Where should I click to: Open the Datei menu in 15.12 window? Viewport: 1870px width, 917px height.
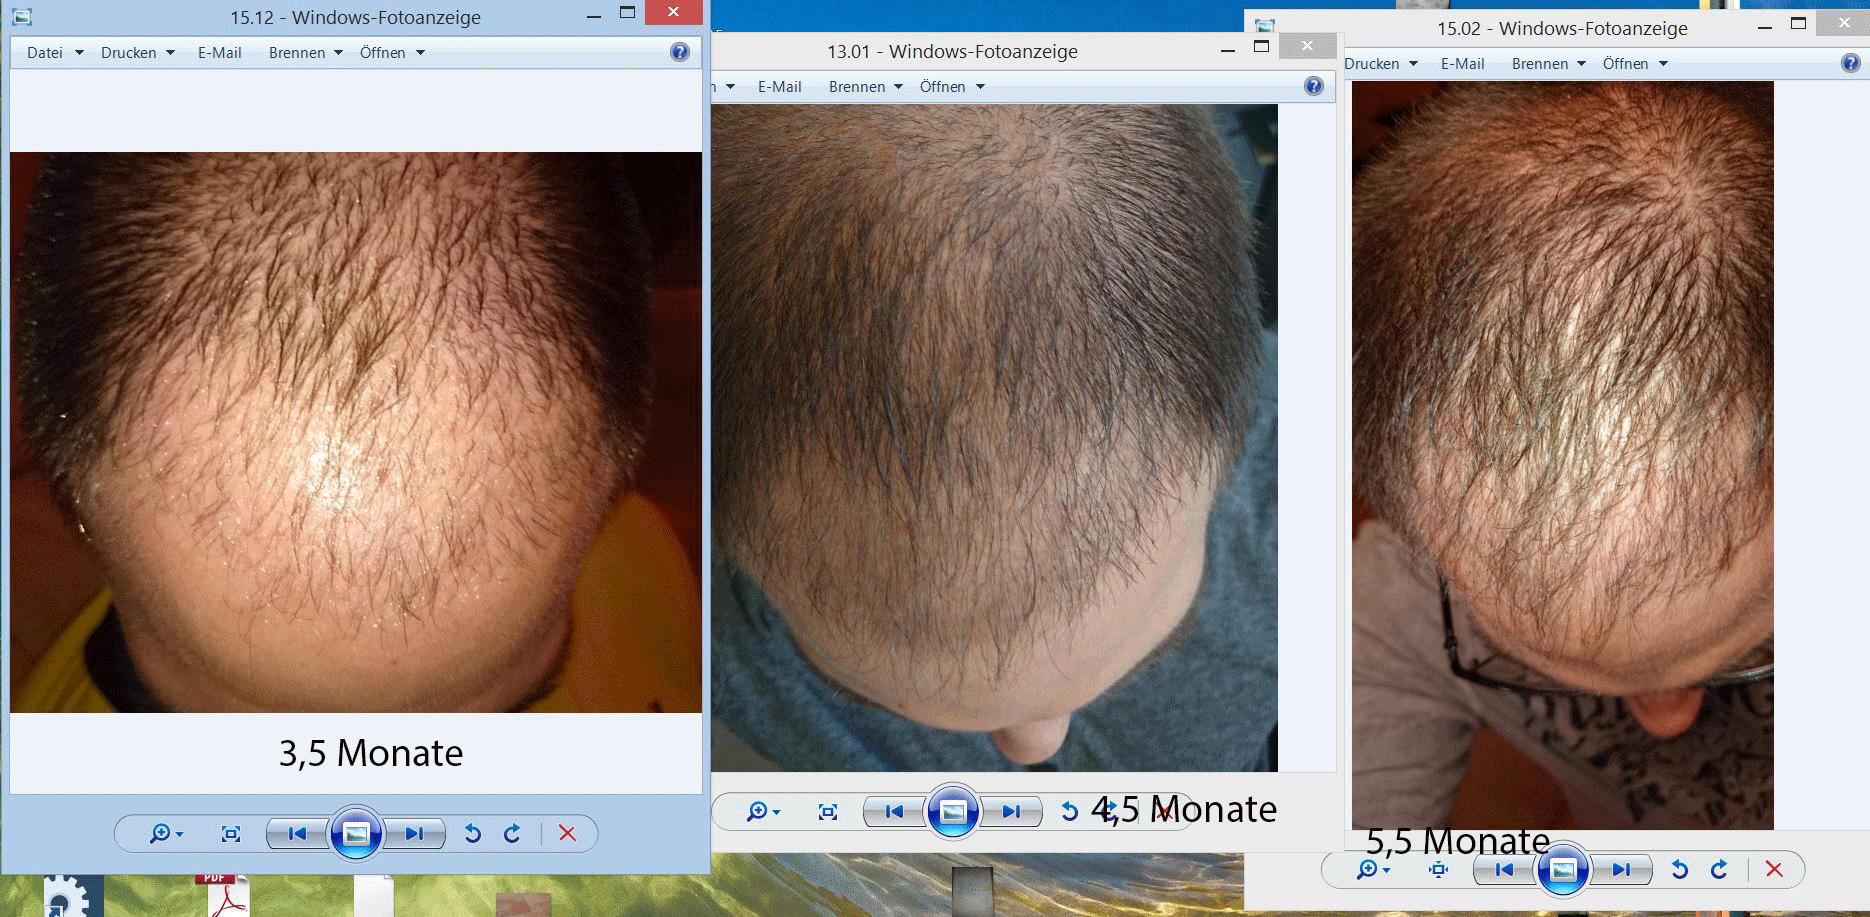click(54, 53)
